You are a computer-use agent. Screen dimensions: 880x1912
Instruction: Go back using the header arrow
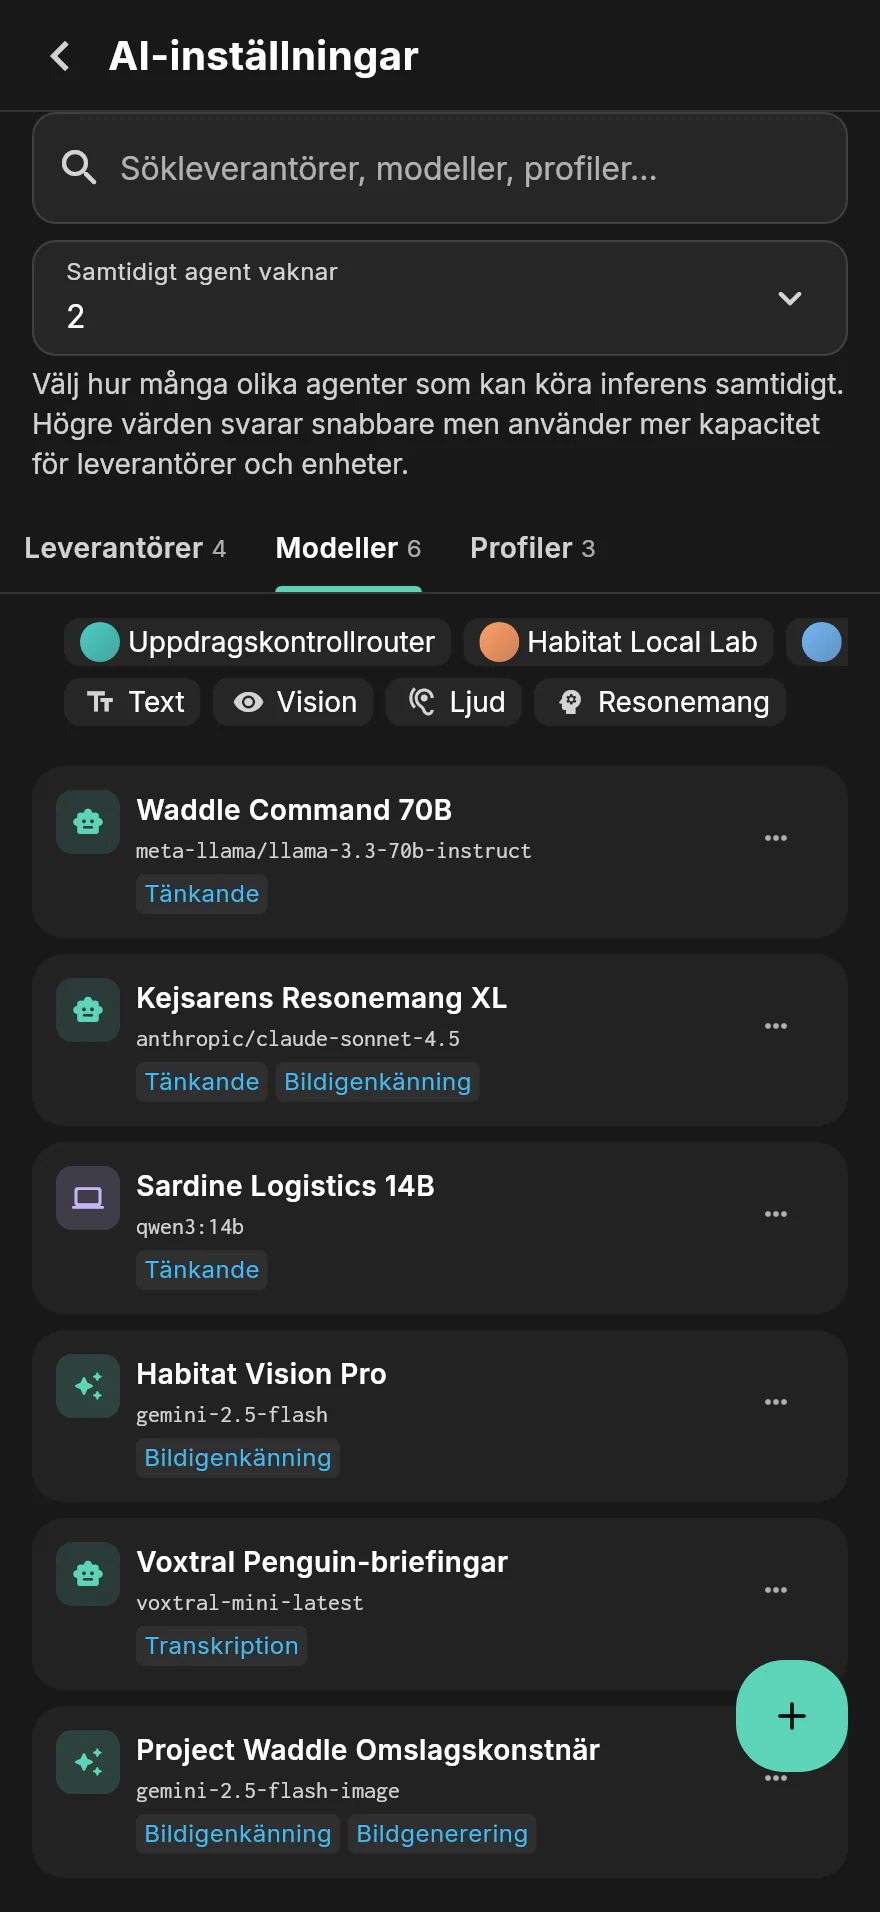(60, 56)
